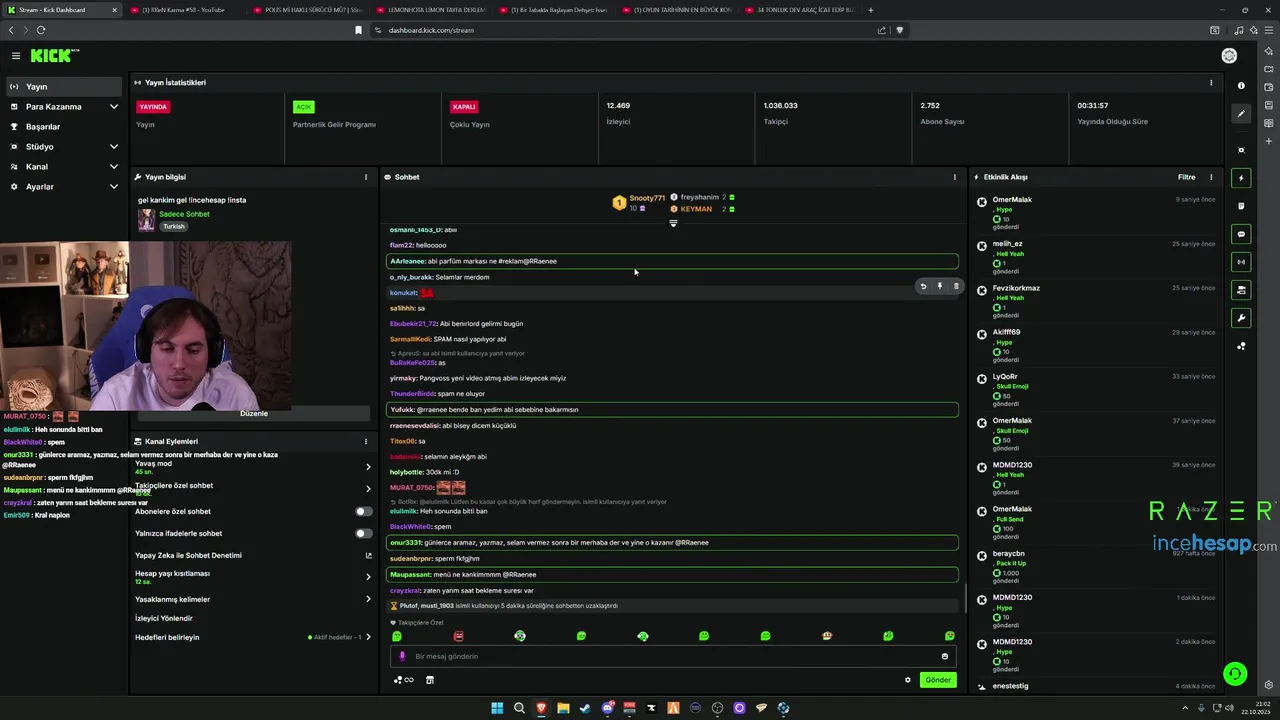This screenshot has height=720, width=1280.
Task: Delete the hovered chat message
Action: (955, 286)
